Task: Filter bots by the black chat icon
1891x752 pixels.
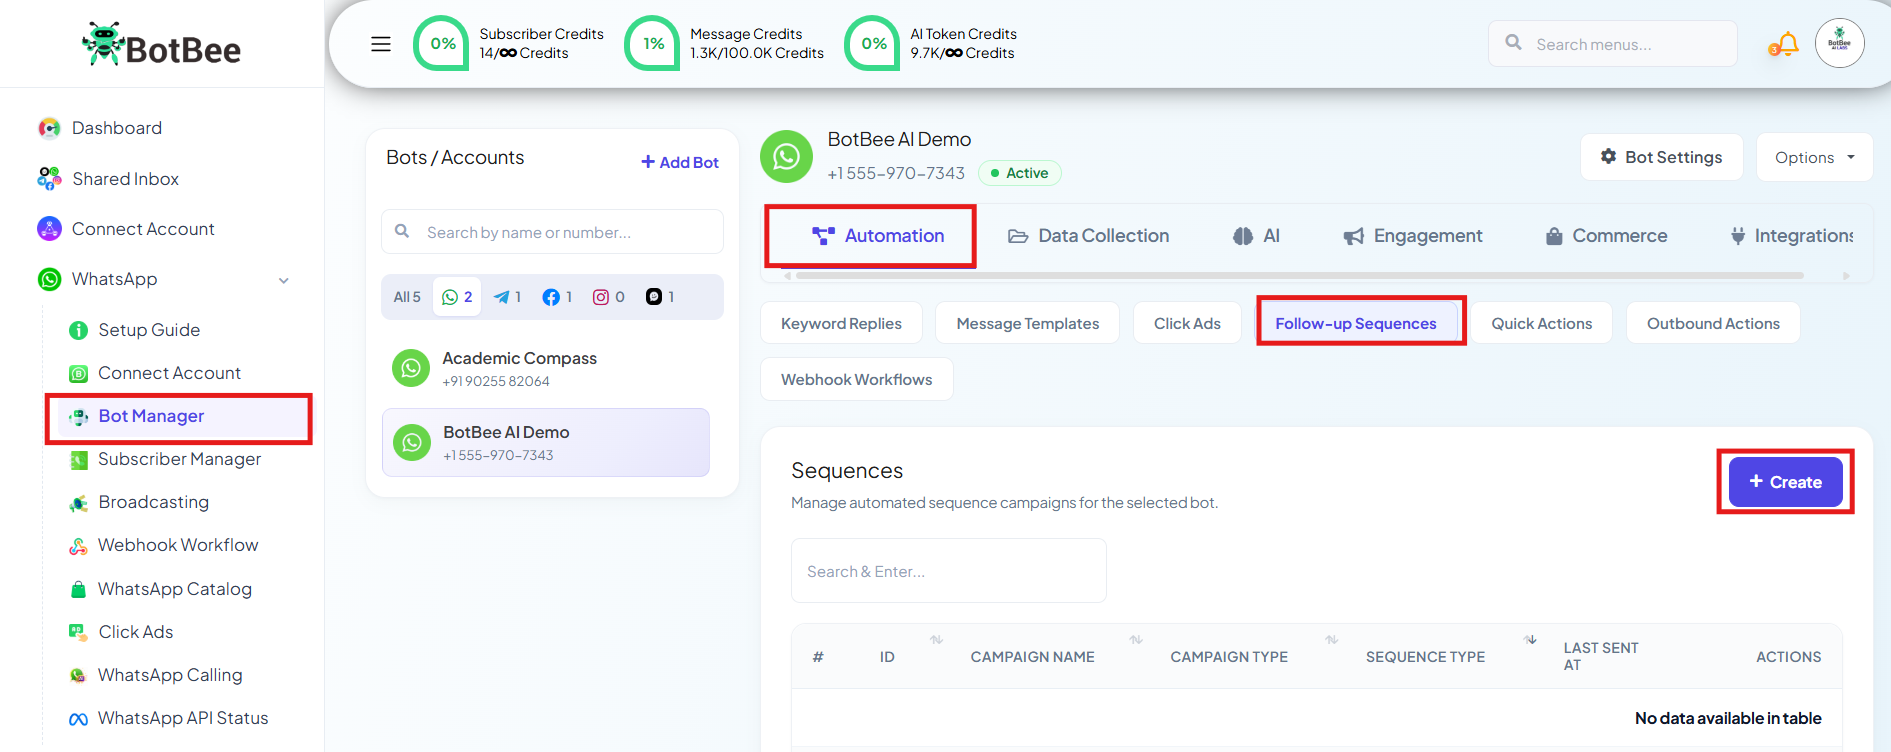Action: pos(660,297)
